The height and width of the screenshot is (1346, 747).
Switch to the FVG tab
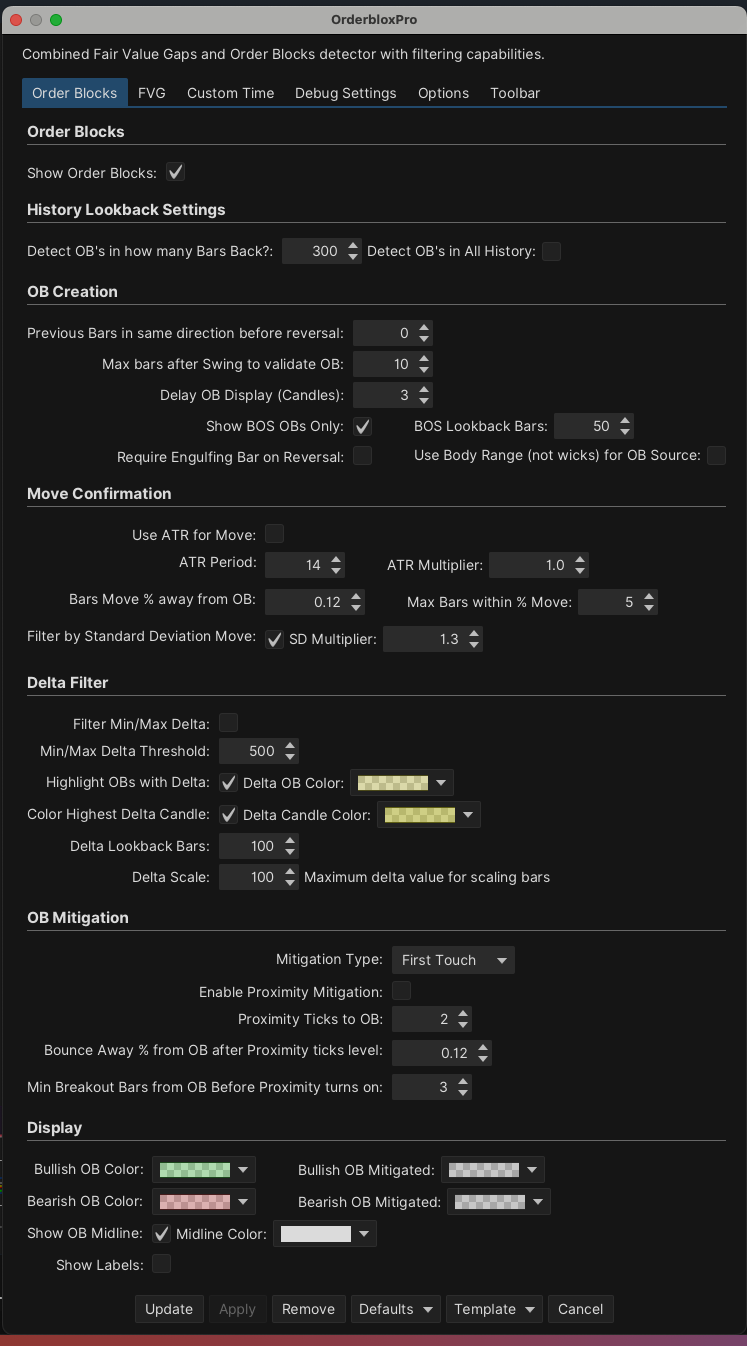(152, 93)
